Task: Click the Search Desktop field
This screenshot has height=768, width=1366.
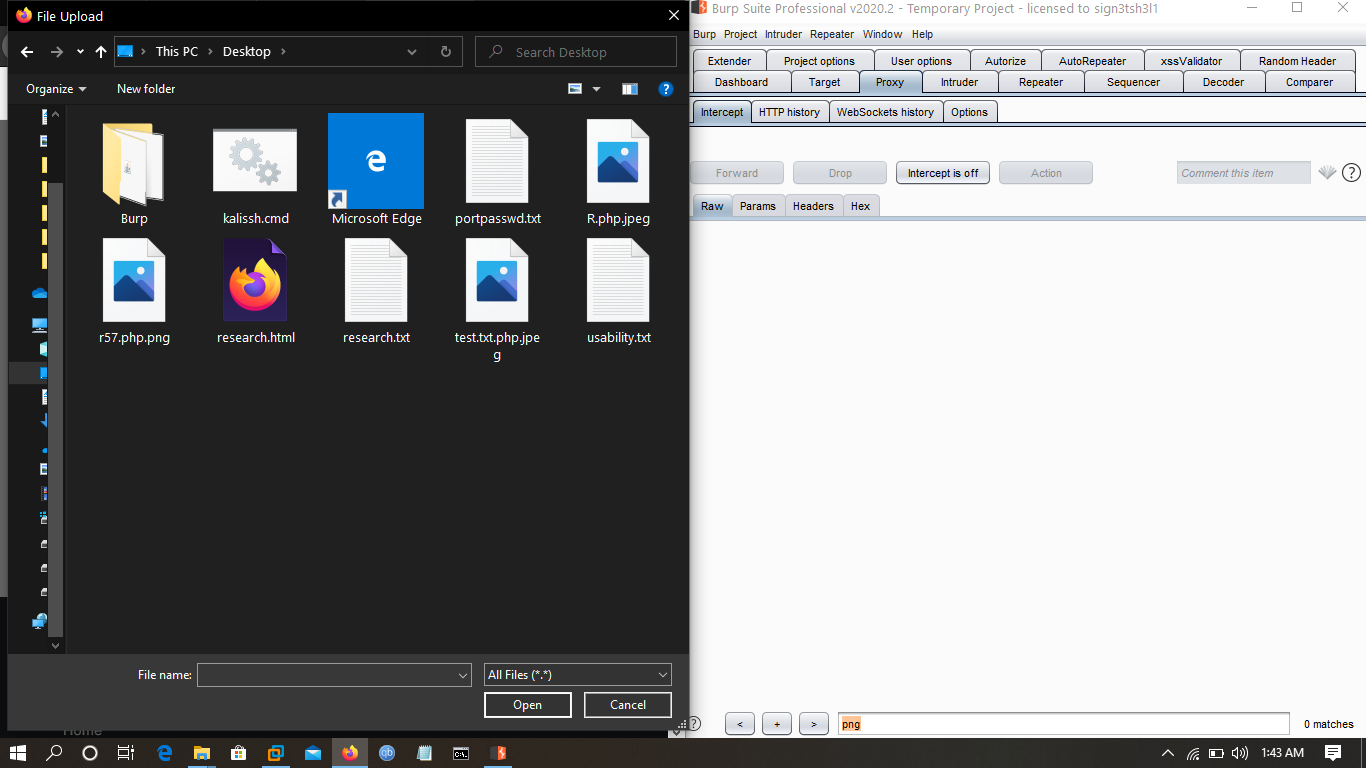Action: click(x=576, y=52)
